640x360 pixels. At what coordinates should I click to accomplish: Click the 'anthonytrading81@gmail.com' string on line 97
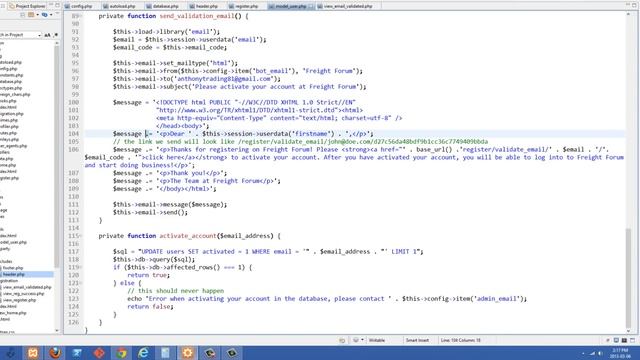(x=224, y=79)
